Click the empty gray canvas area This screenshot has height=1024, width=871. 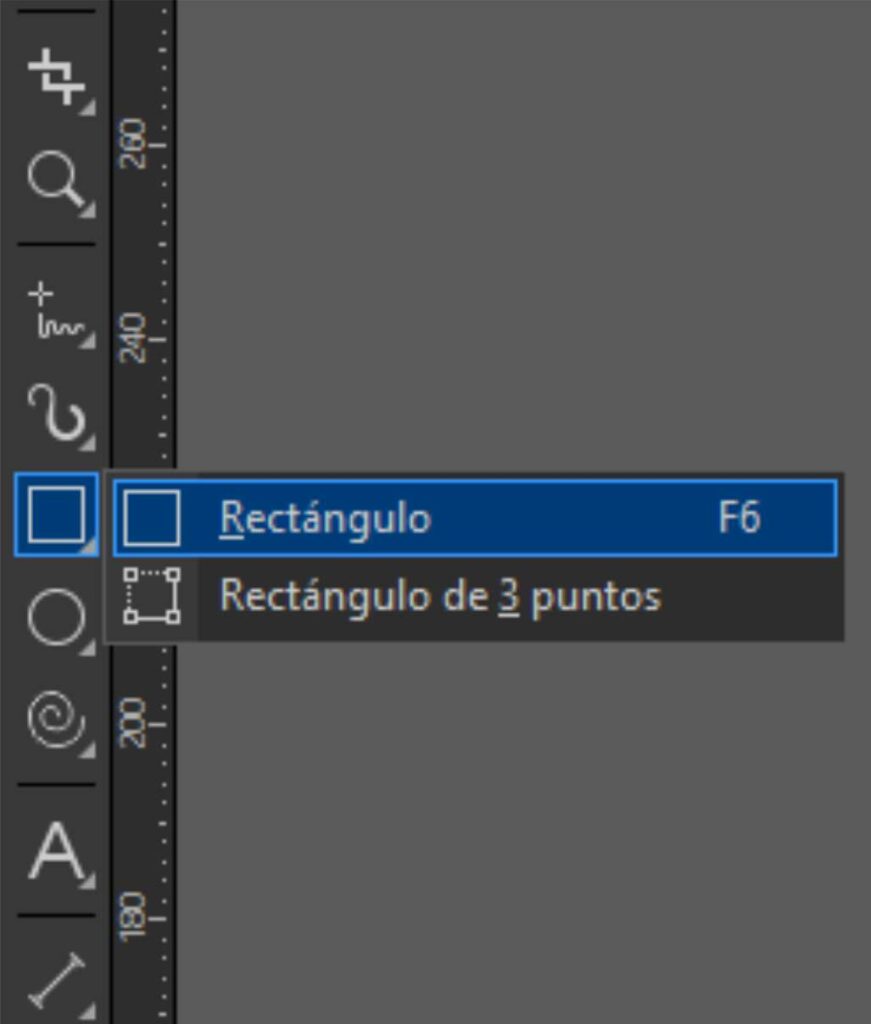pyautogui.click(x=520, y=250)
